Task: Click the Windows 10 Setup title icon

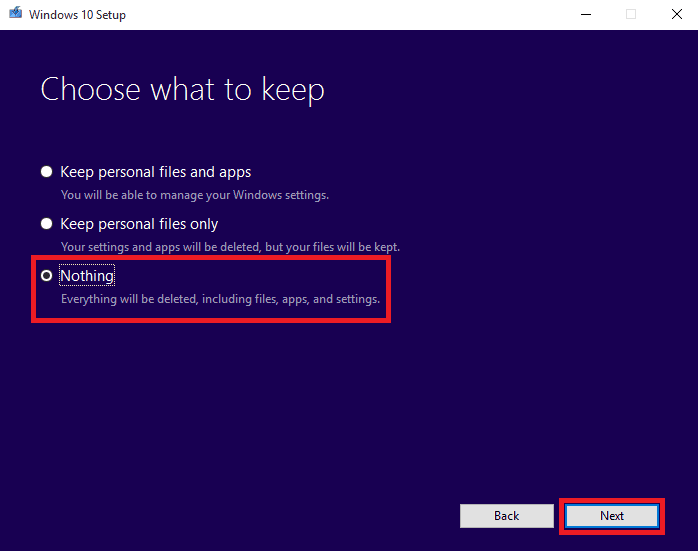Action: click(x=16, y=13)
